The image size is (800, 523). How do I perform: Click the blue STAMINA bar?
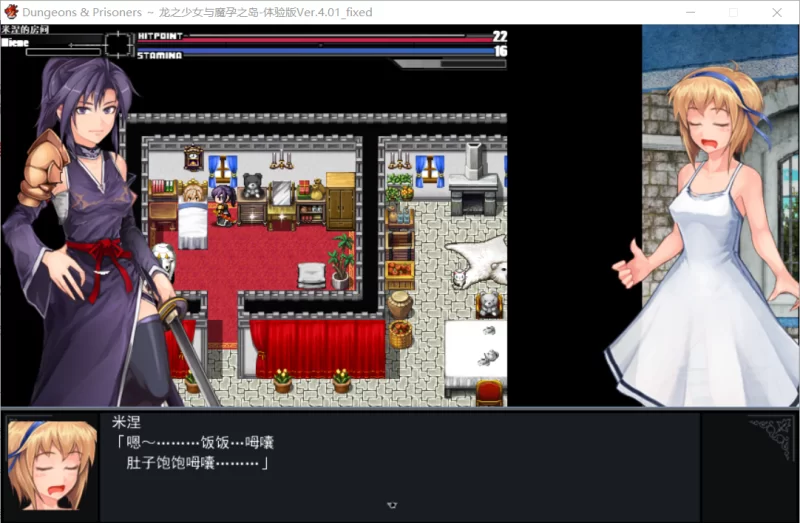coord(315,51)
